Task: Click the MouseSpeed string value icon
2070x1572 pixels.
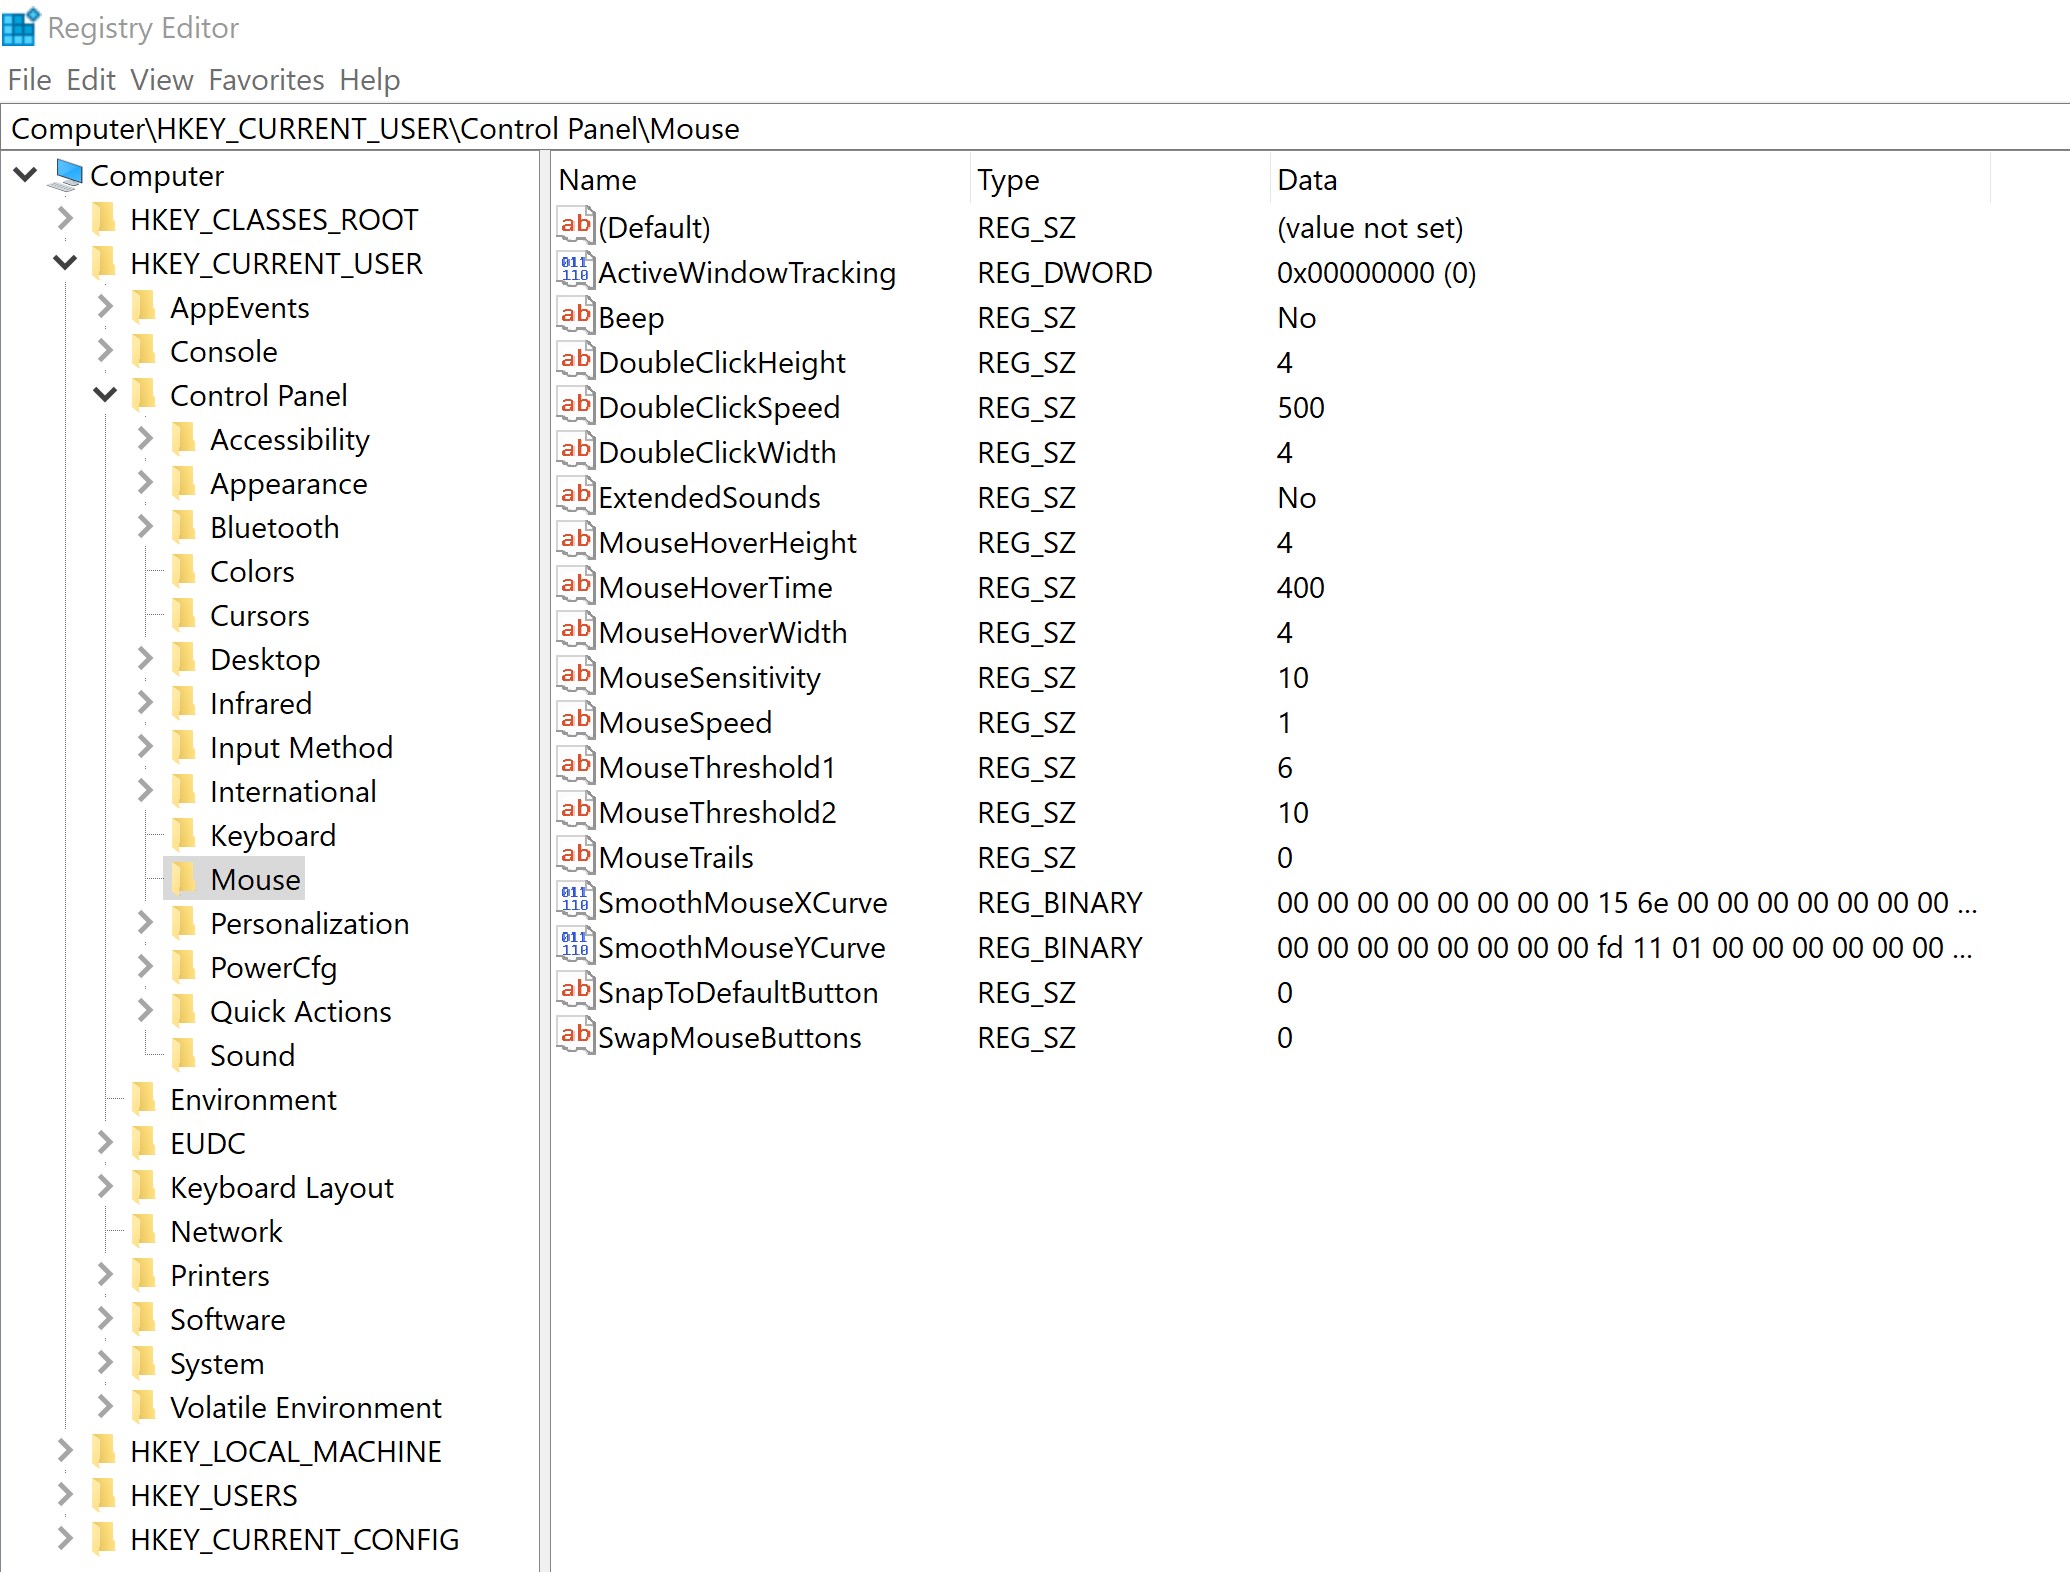Action: (x=575, y=720)
